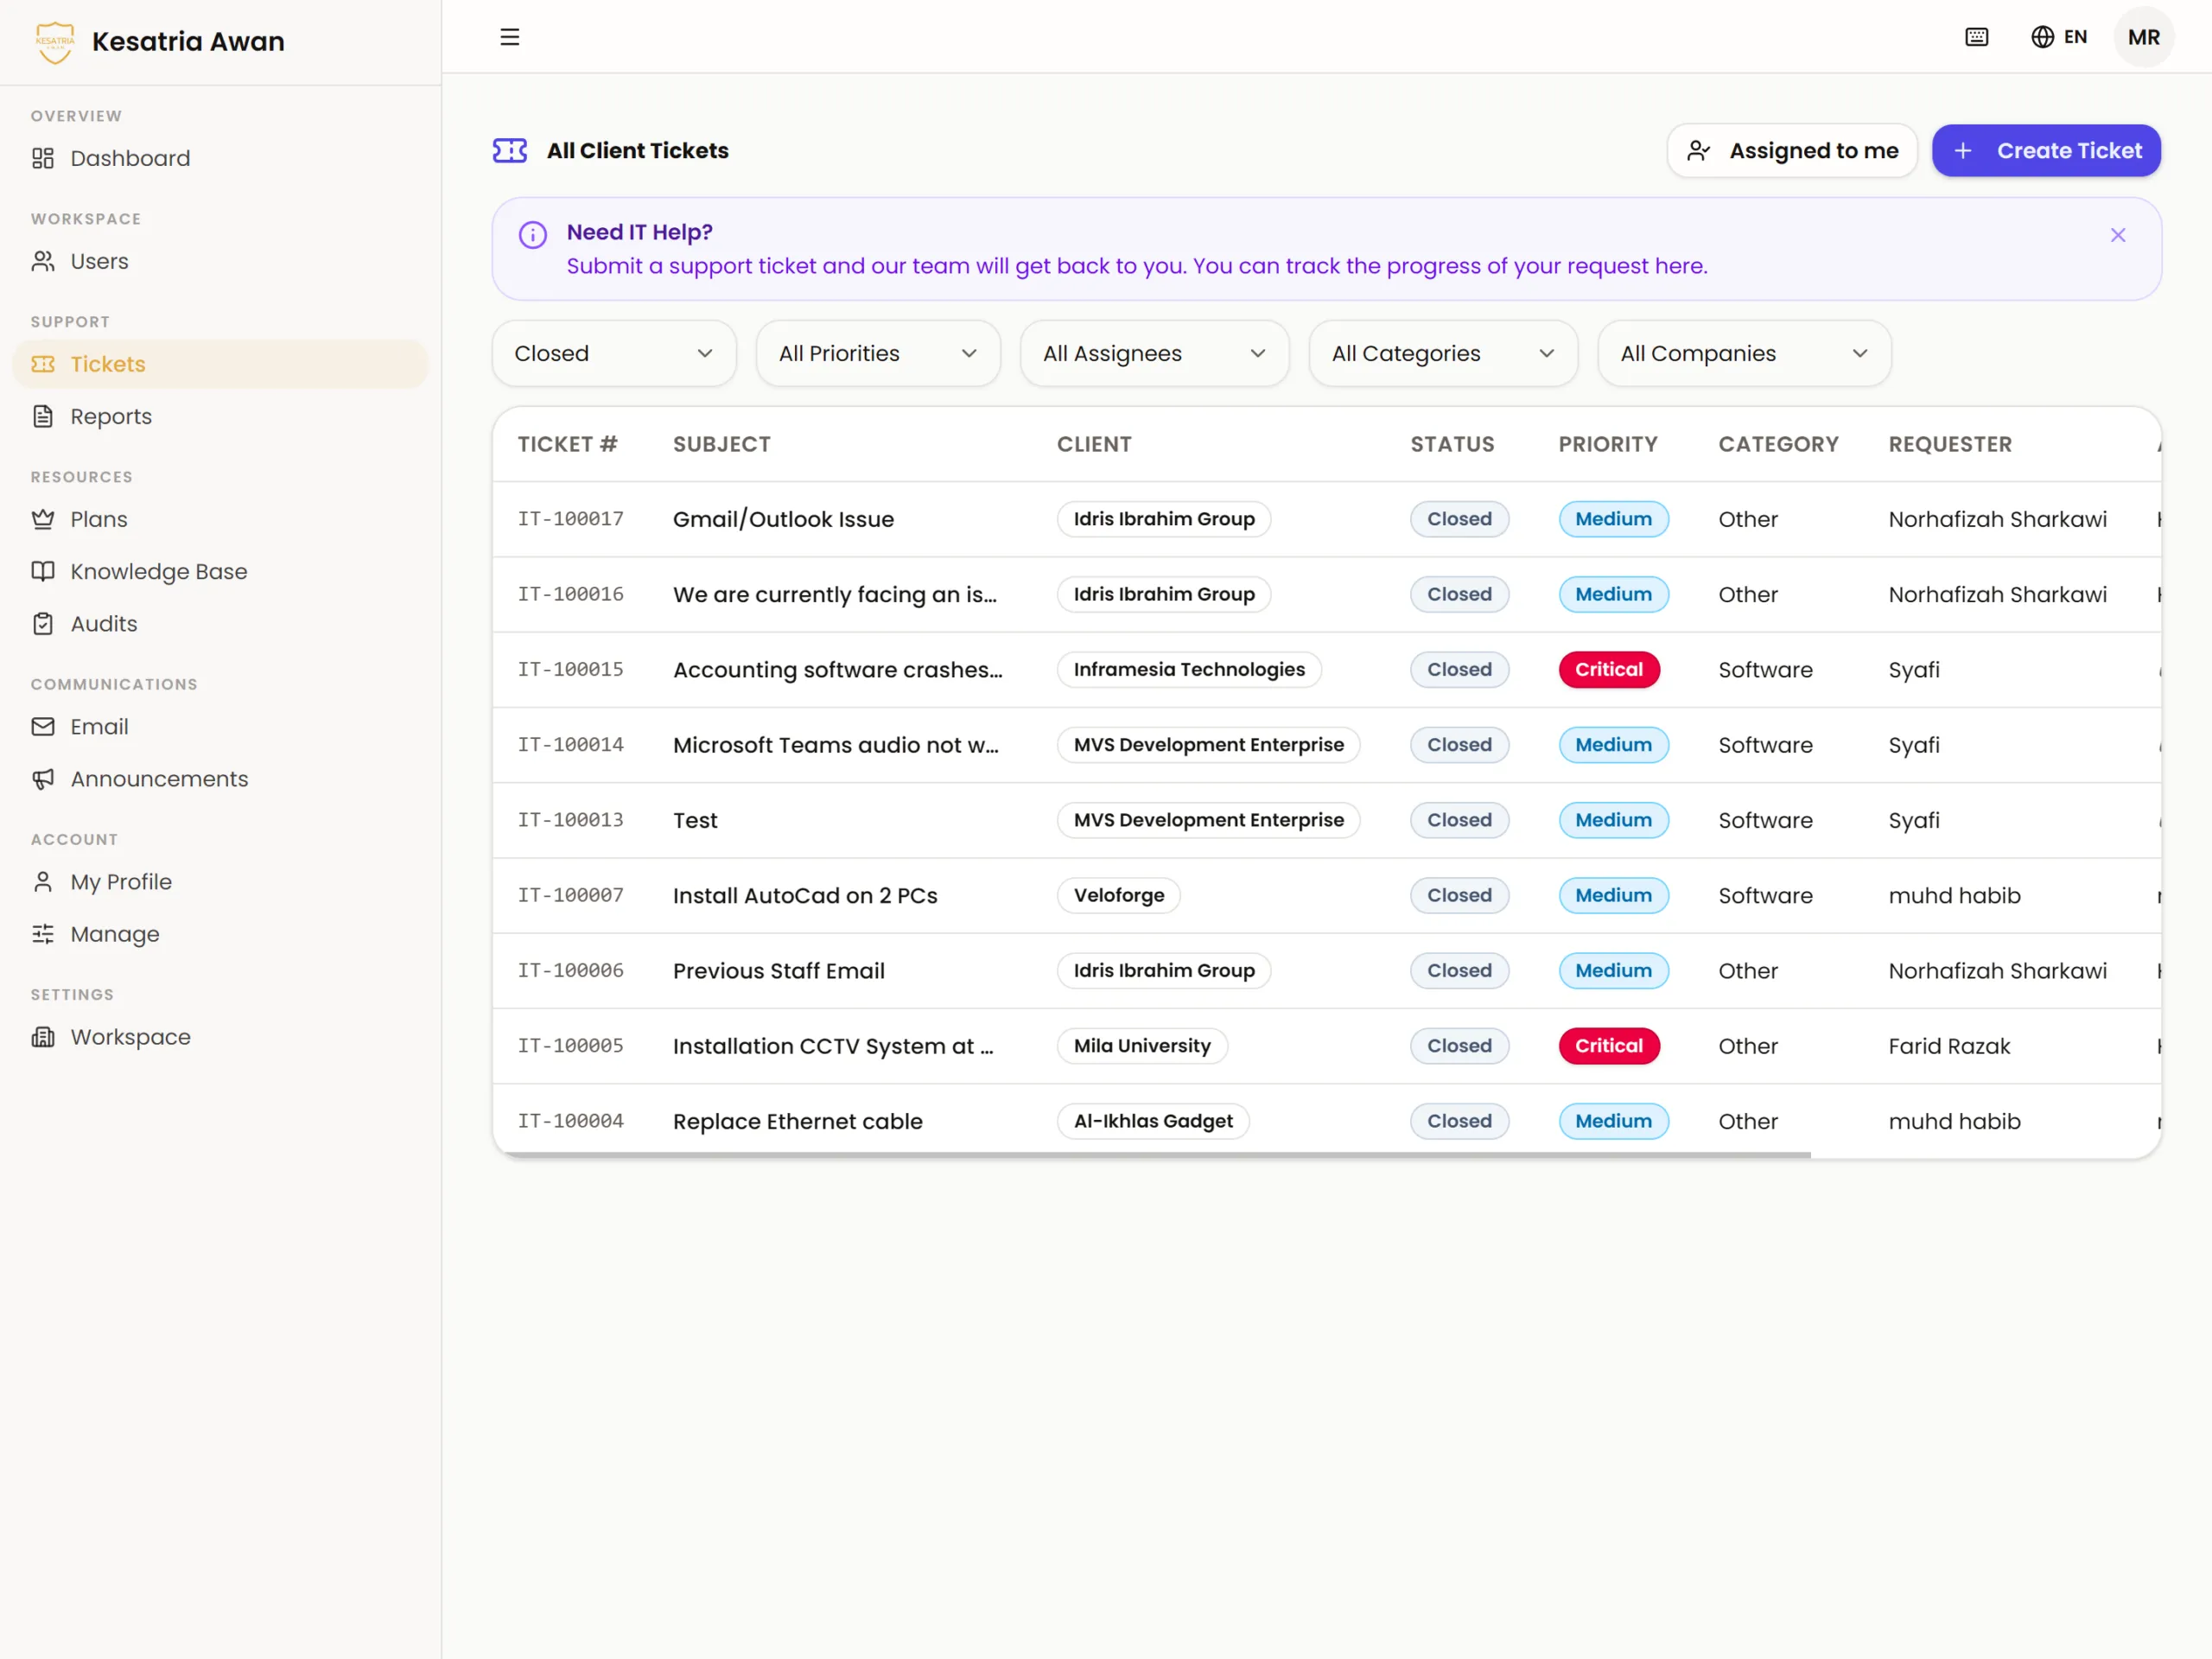
Task: Toggle the sidebar hamburger menu
Action: tap(510, 37)
